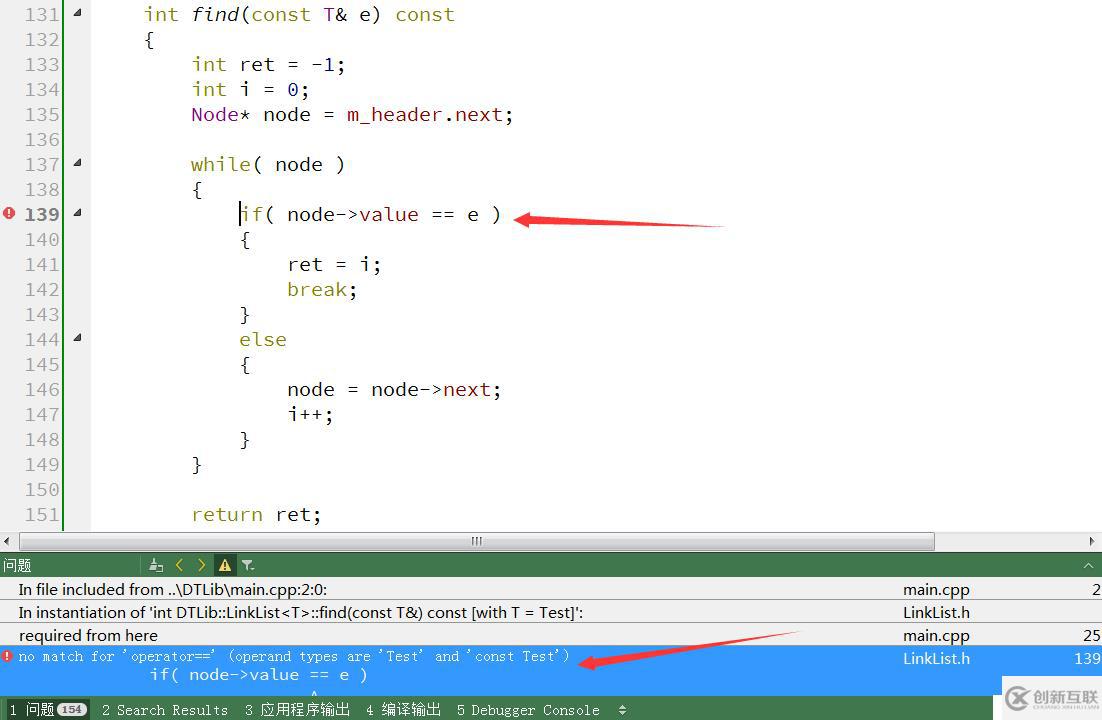Click the 154 issue count badge
The width and height of the screenshot is (1102, 720).
tap(72, 709)
